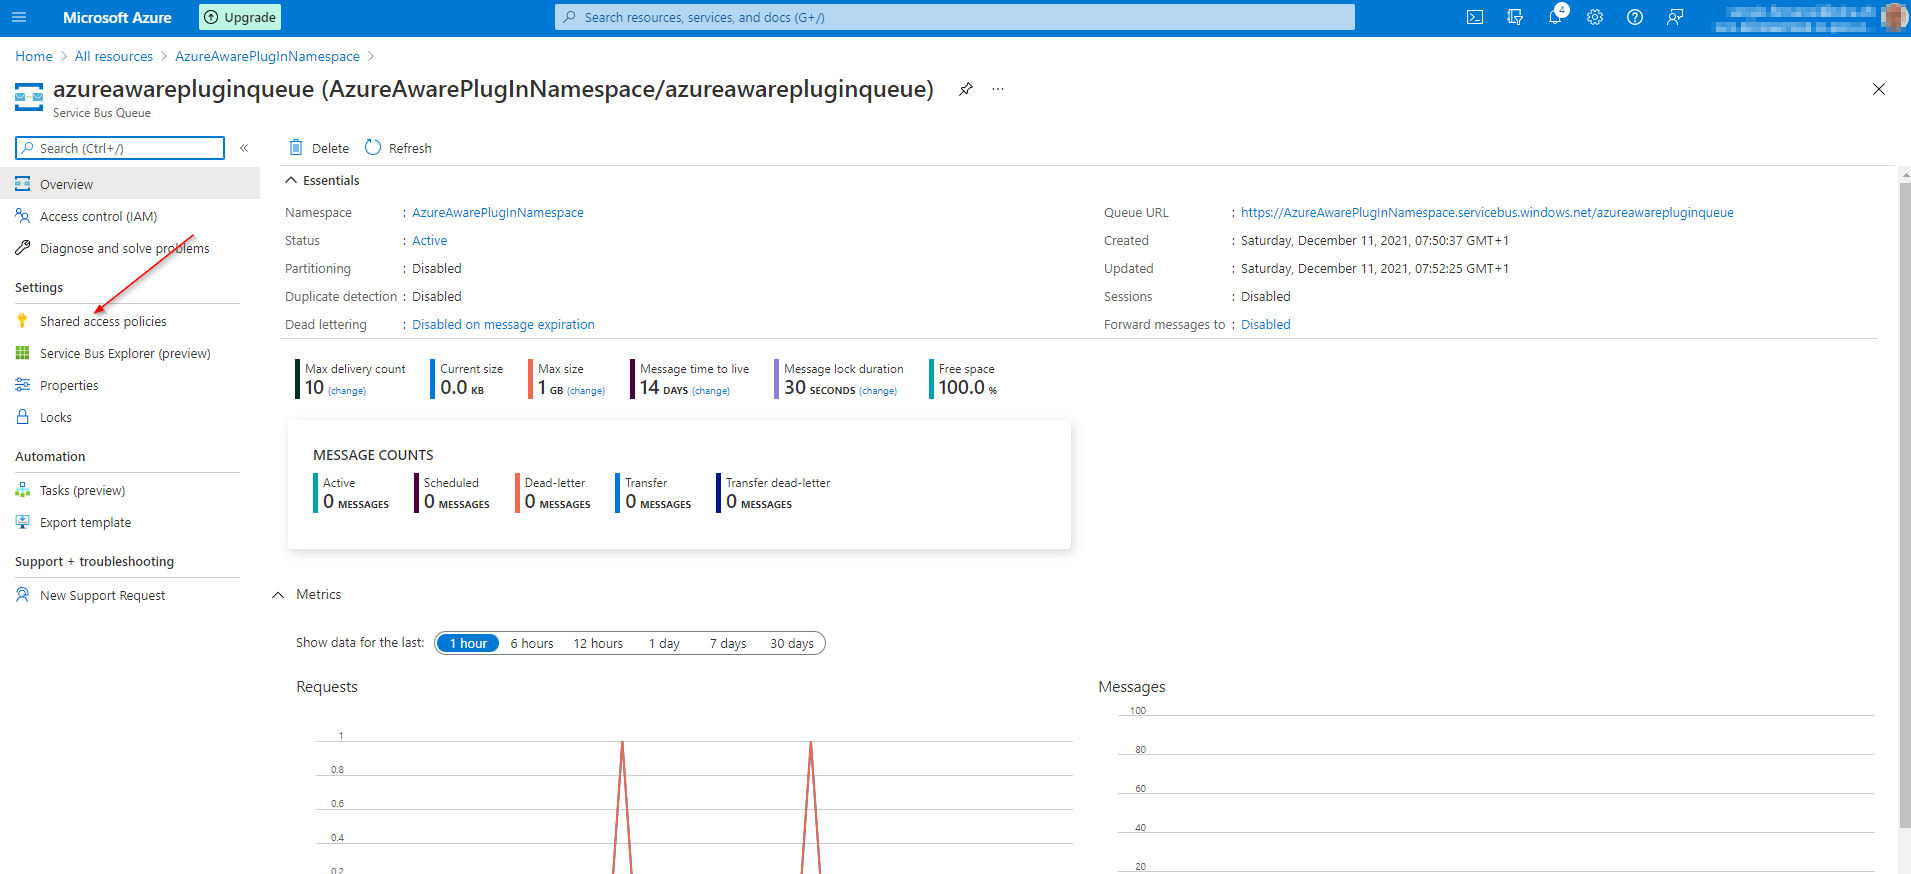Open feedback icon in top bar
Screen dimensions: 1911x874
pos(1675,17)
